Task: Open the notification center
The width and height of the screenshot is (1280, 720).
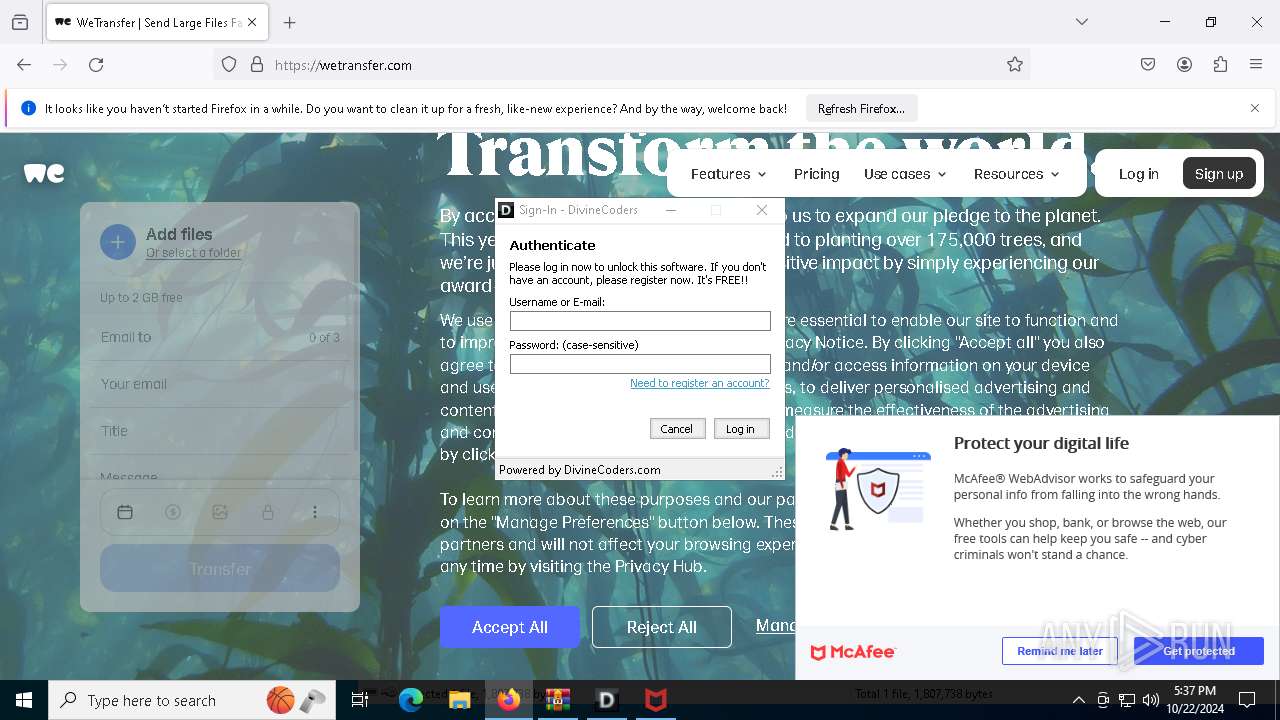Action: 1247,700
